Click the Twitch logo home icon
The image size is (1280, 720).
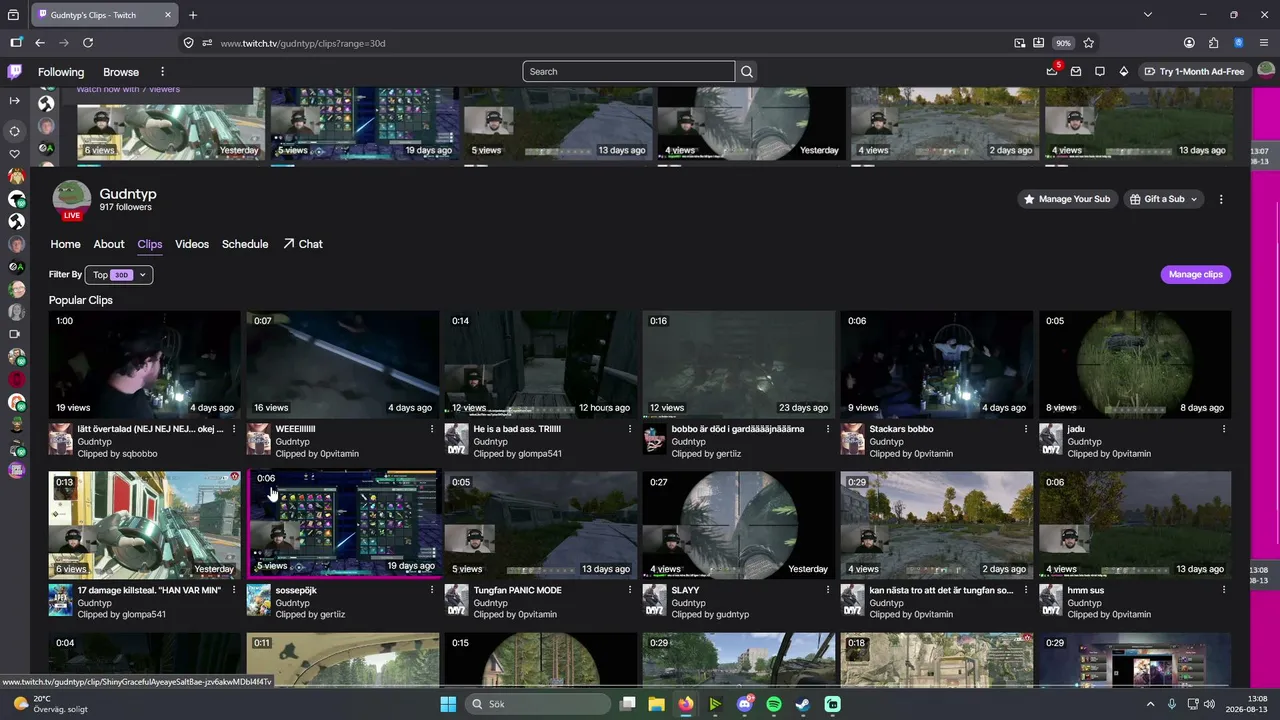(x=15, y=72)
